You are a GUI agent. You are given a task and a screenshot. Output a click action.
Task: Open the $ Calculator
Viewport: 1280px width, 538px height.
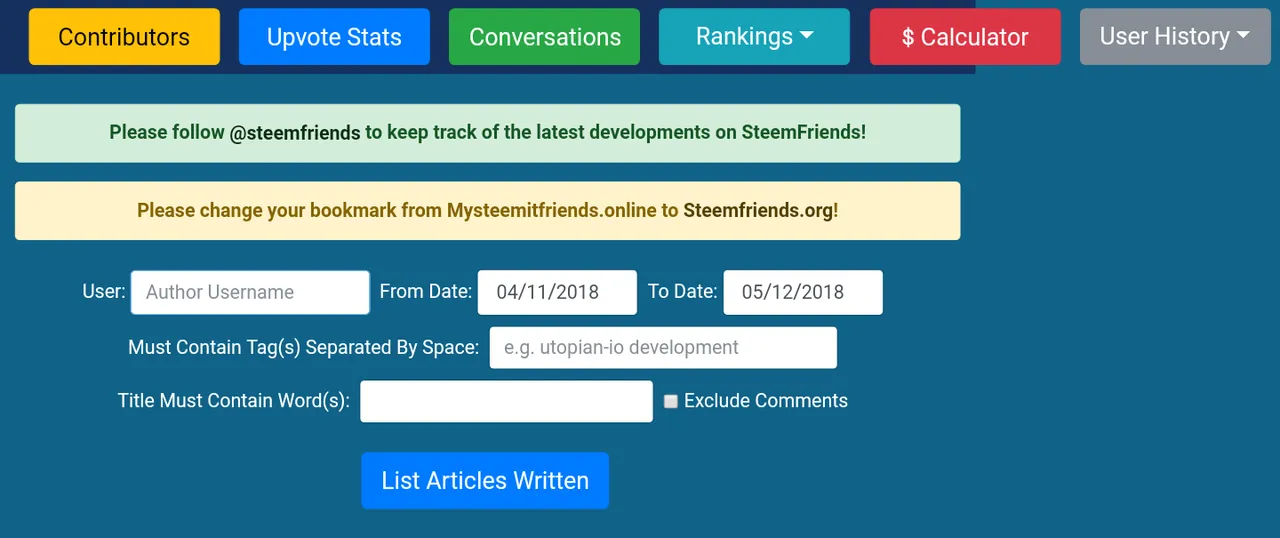(965, 37)
